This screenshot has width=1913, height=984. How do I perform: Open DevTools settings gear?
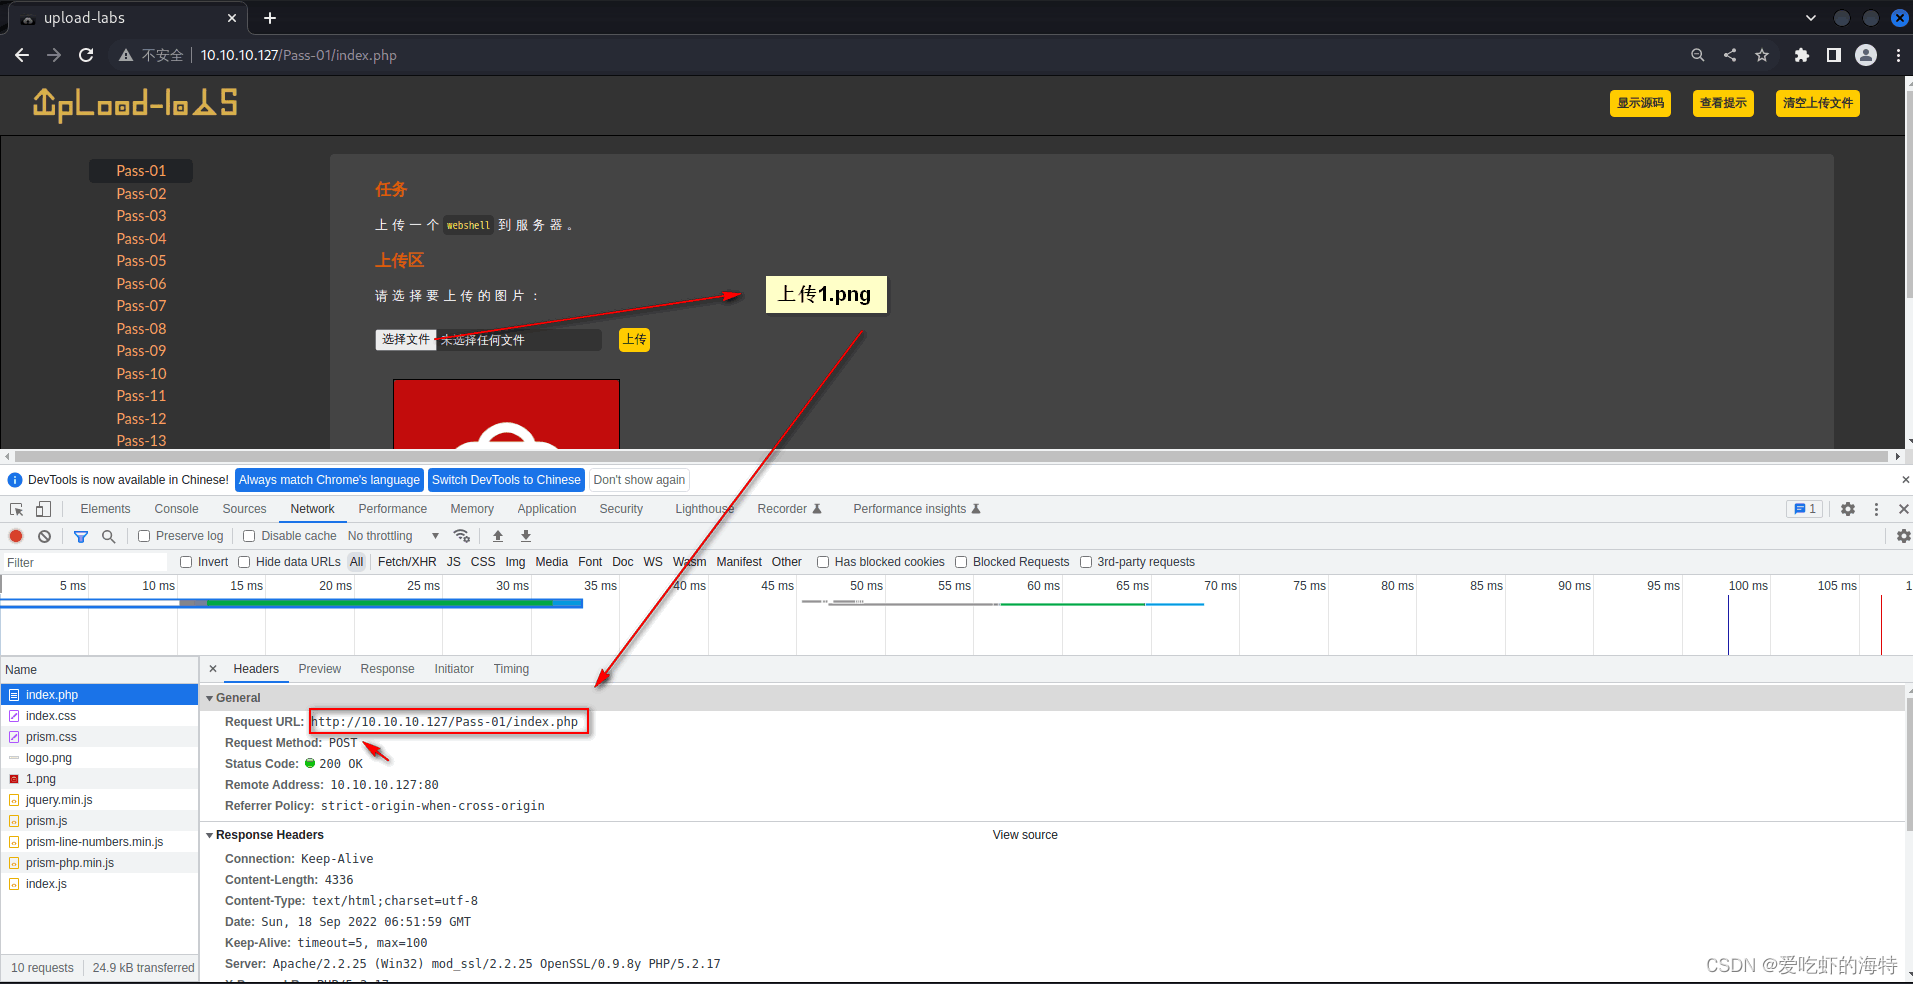(x=1847, y=509)
